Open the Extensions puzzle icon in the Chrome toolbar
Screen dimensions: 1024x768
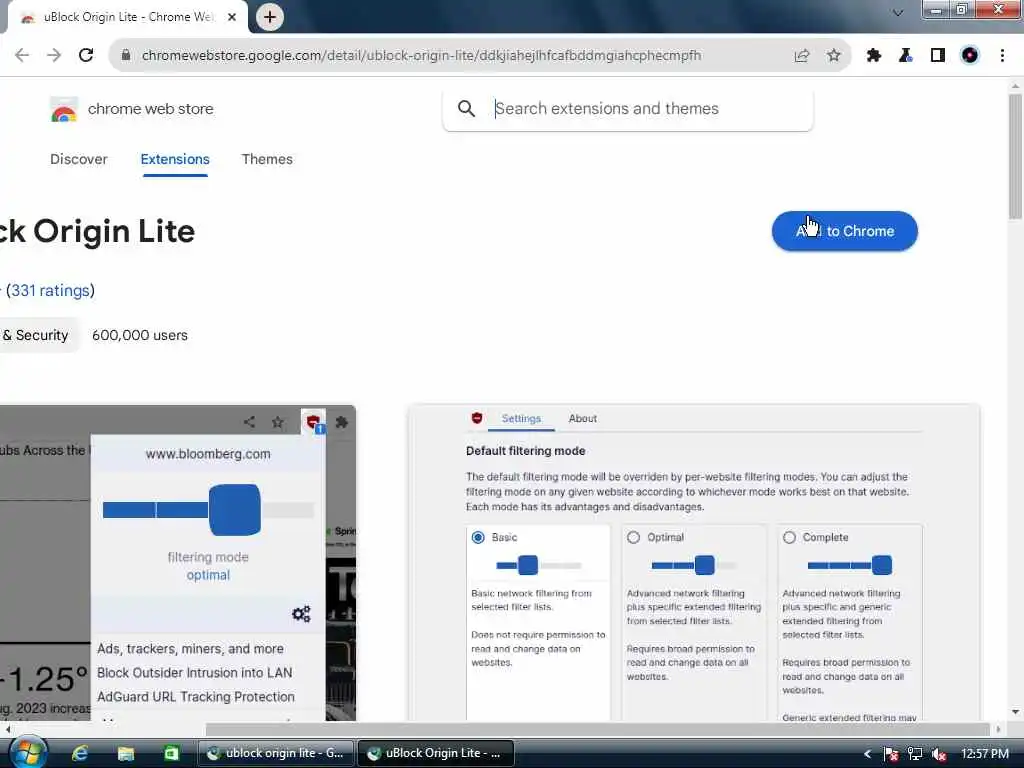pos(874,56)
